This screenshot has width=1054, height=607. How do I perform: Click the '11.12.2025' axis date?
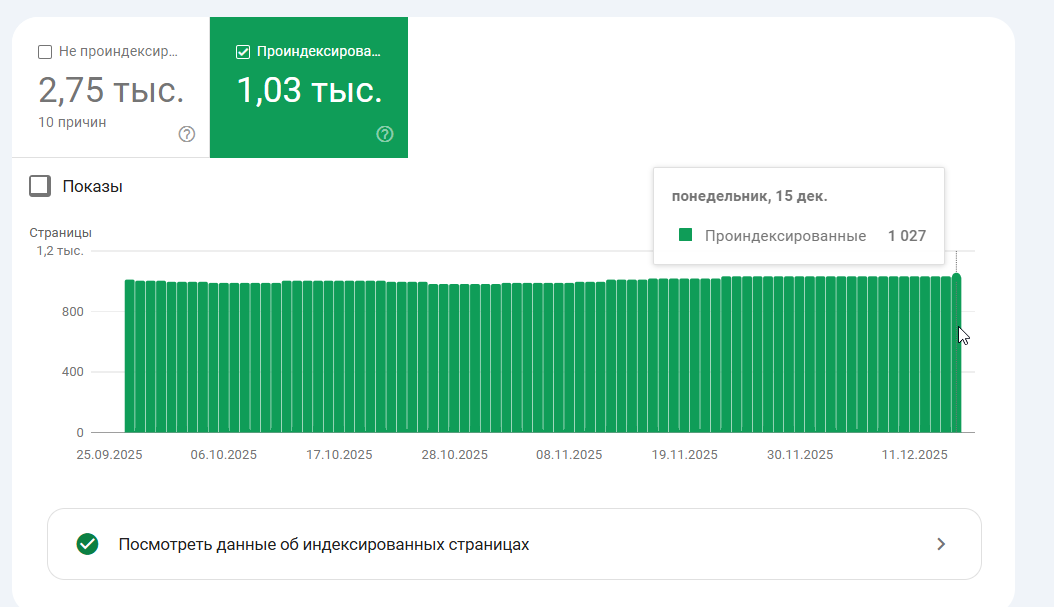coord(914,455)
